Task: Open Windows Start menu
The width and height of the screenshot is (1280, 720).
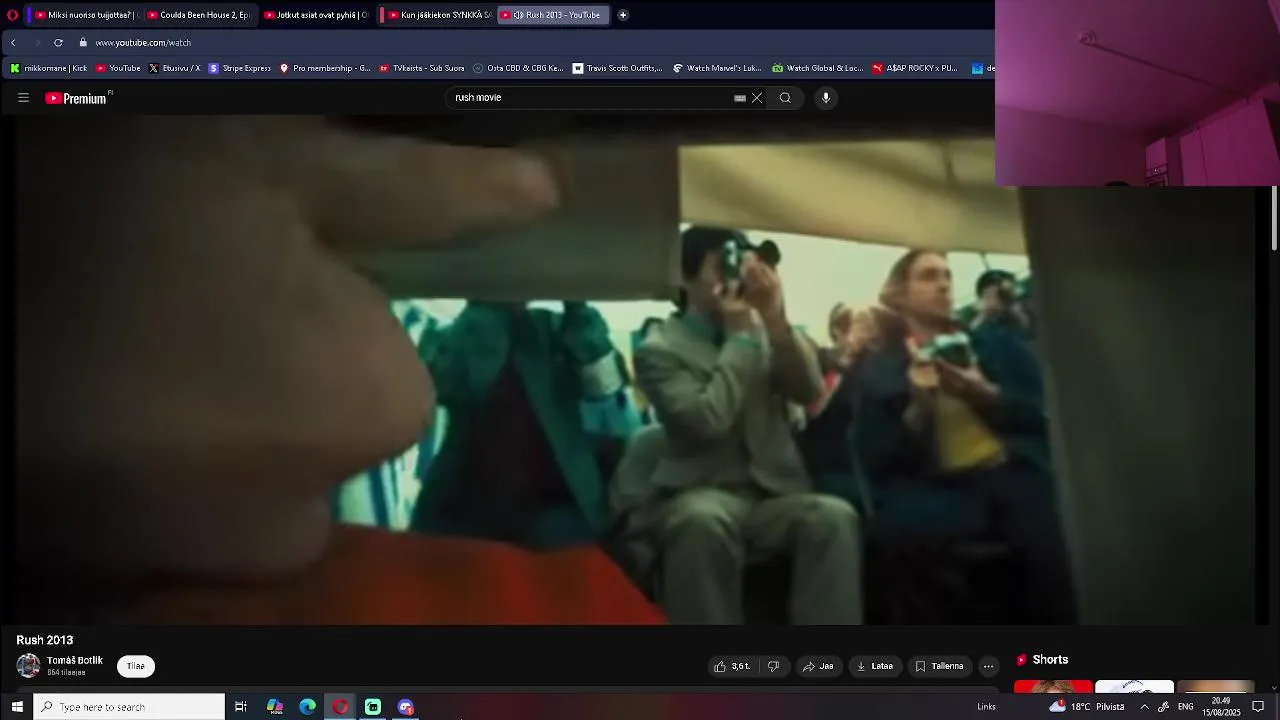Action: pyautogui.click(x=16, y=707)
